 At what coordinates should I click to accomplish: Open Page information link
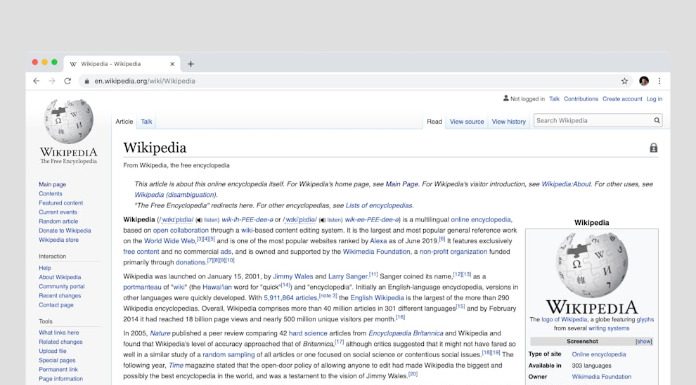click(61, 379)
